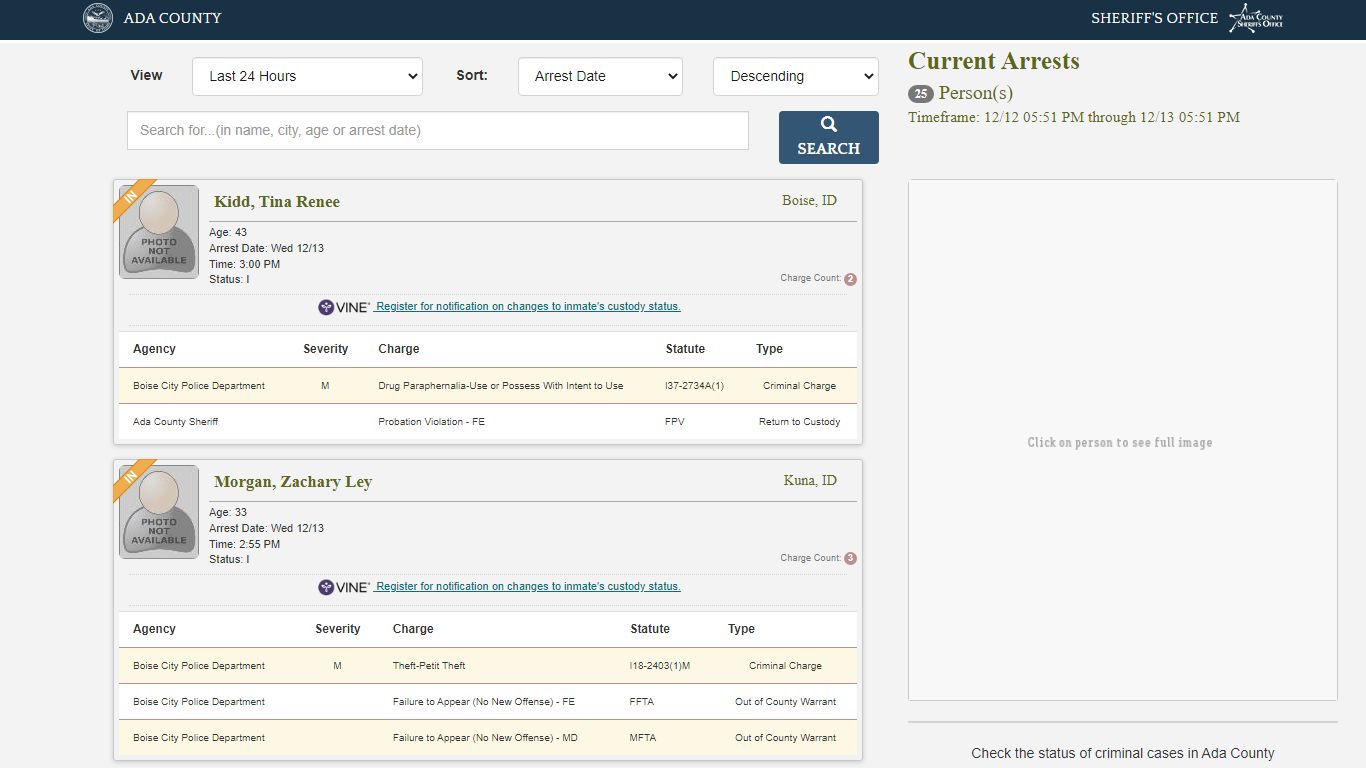Screen dimensions: 1366x768
Task: Click SHERIFF'S OFFICE header text
Action: [x=1154, y=18]
